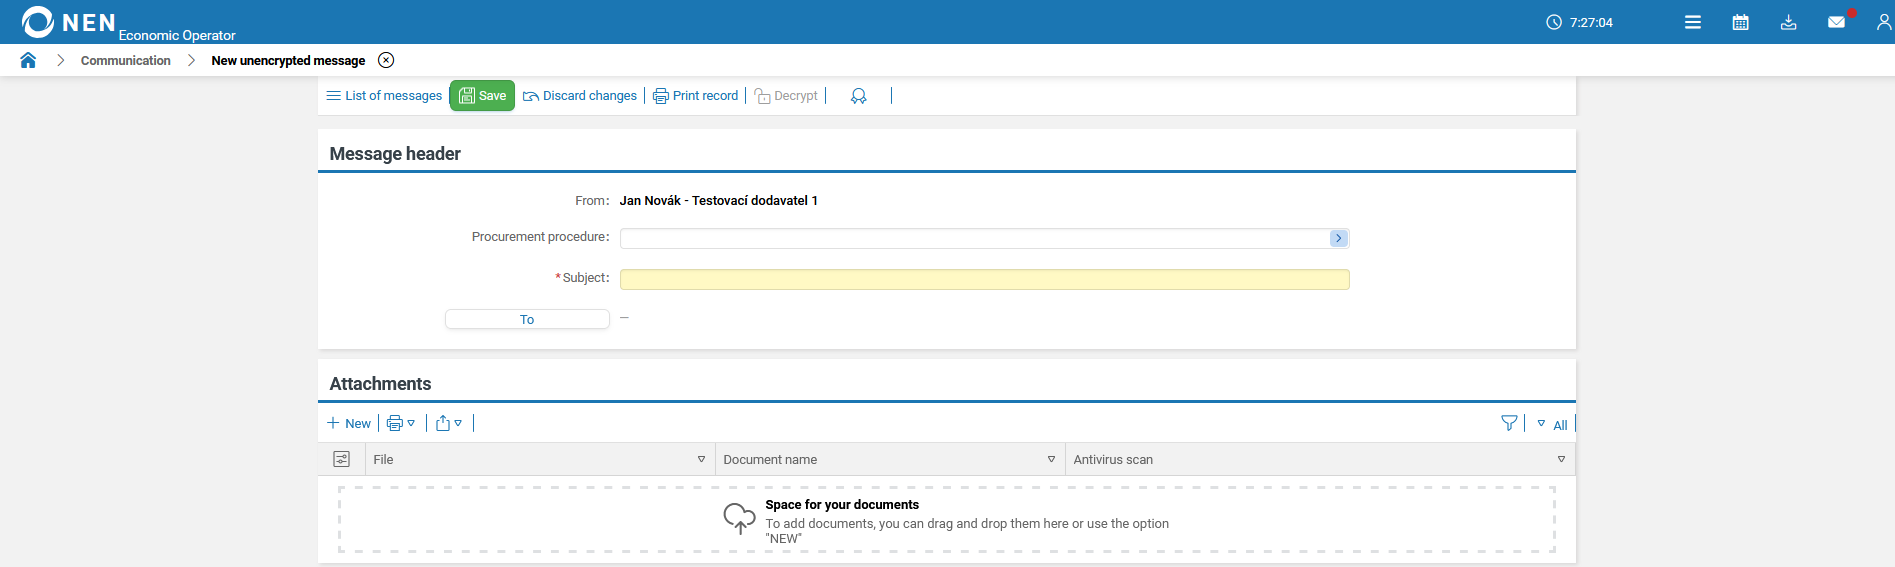The image size is (1895, 567).
Task: Open the calendar icon in header
Action: [x=1740, y=22]
